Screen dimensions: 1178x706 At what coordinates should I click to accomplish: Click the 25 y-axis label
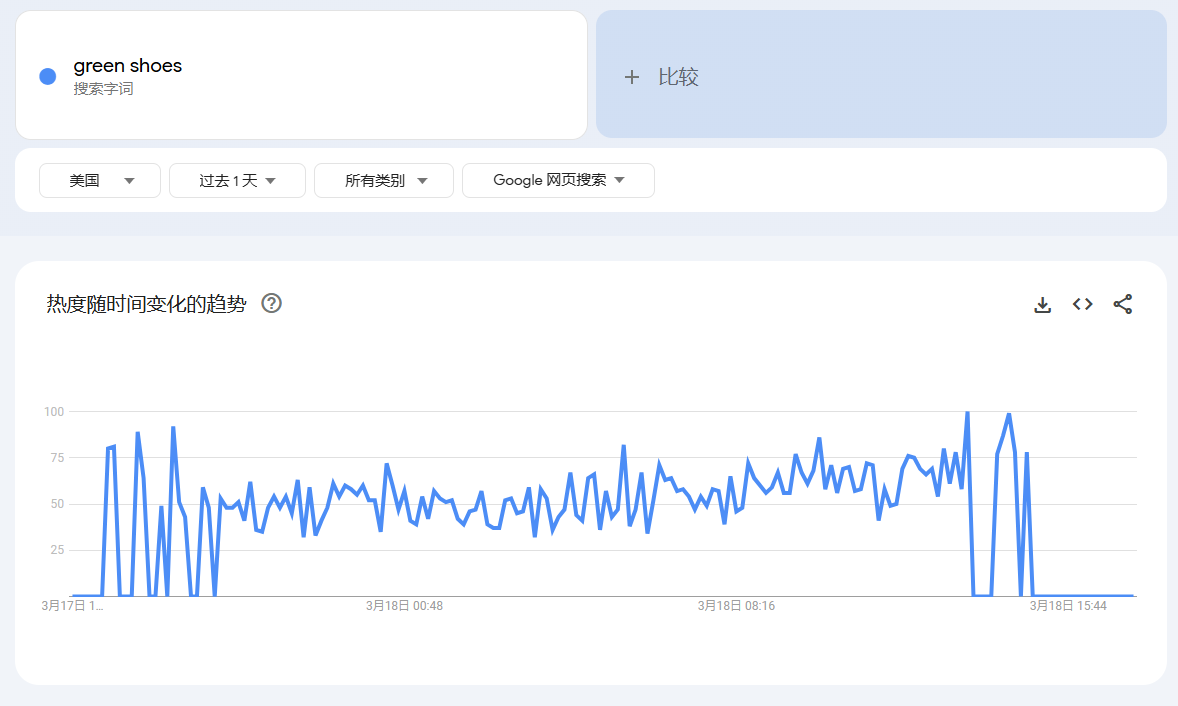pyautogui.click(x=57, y=550)
